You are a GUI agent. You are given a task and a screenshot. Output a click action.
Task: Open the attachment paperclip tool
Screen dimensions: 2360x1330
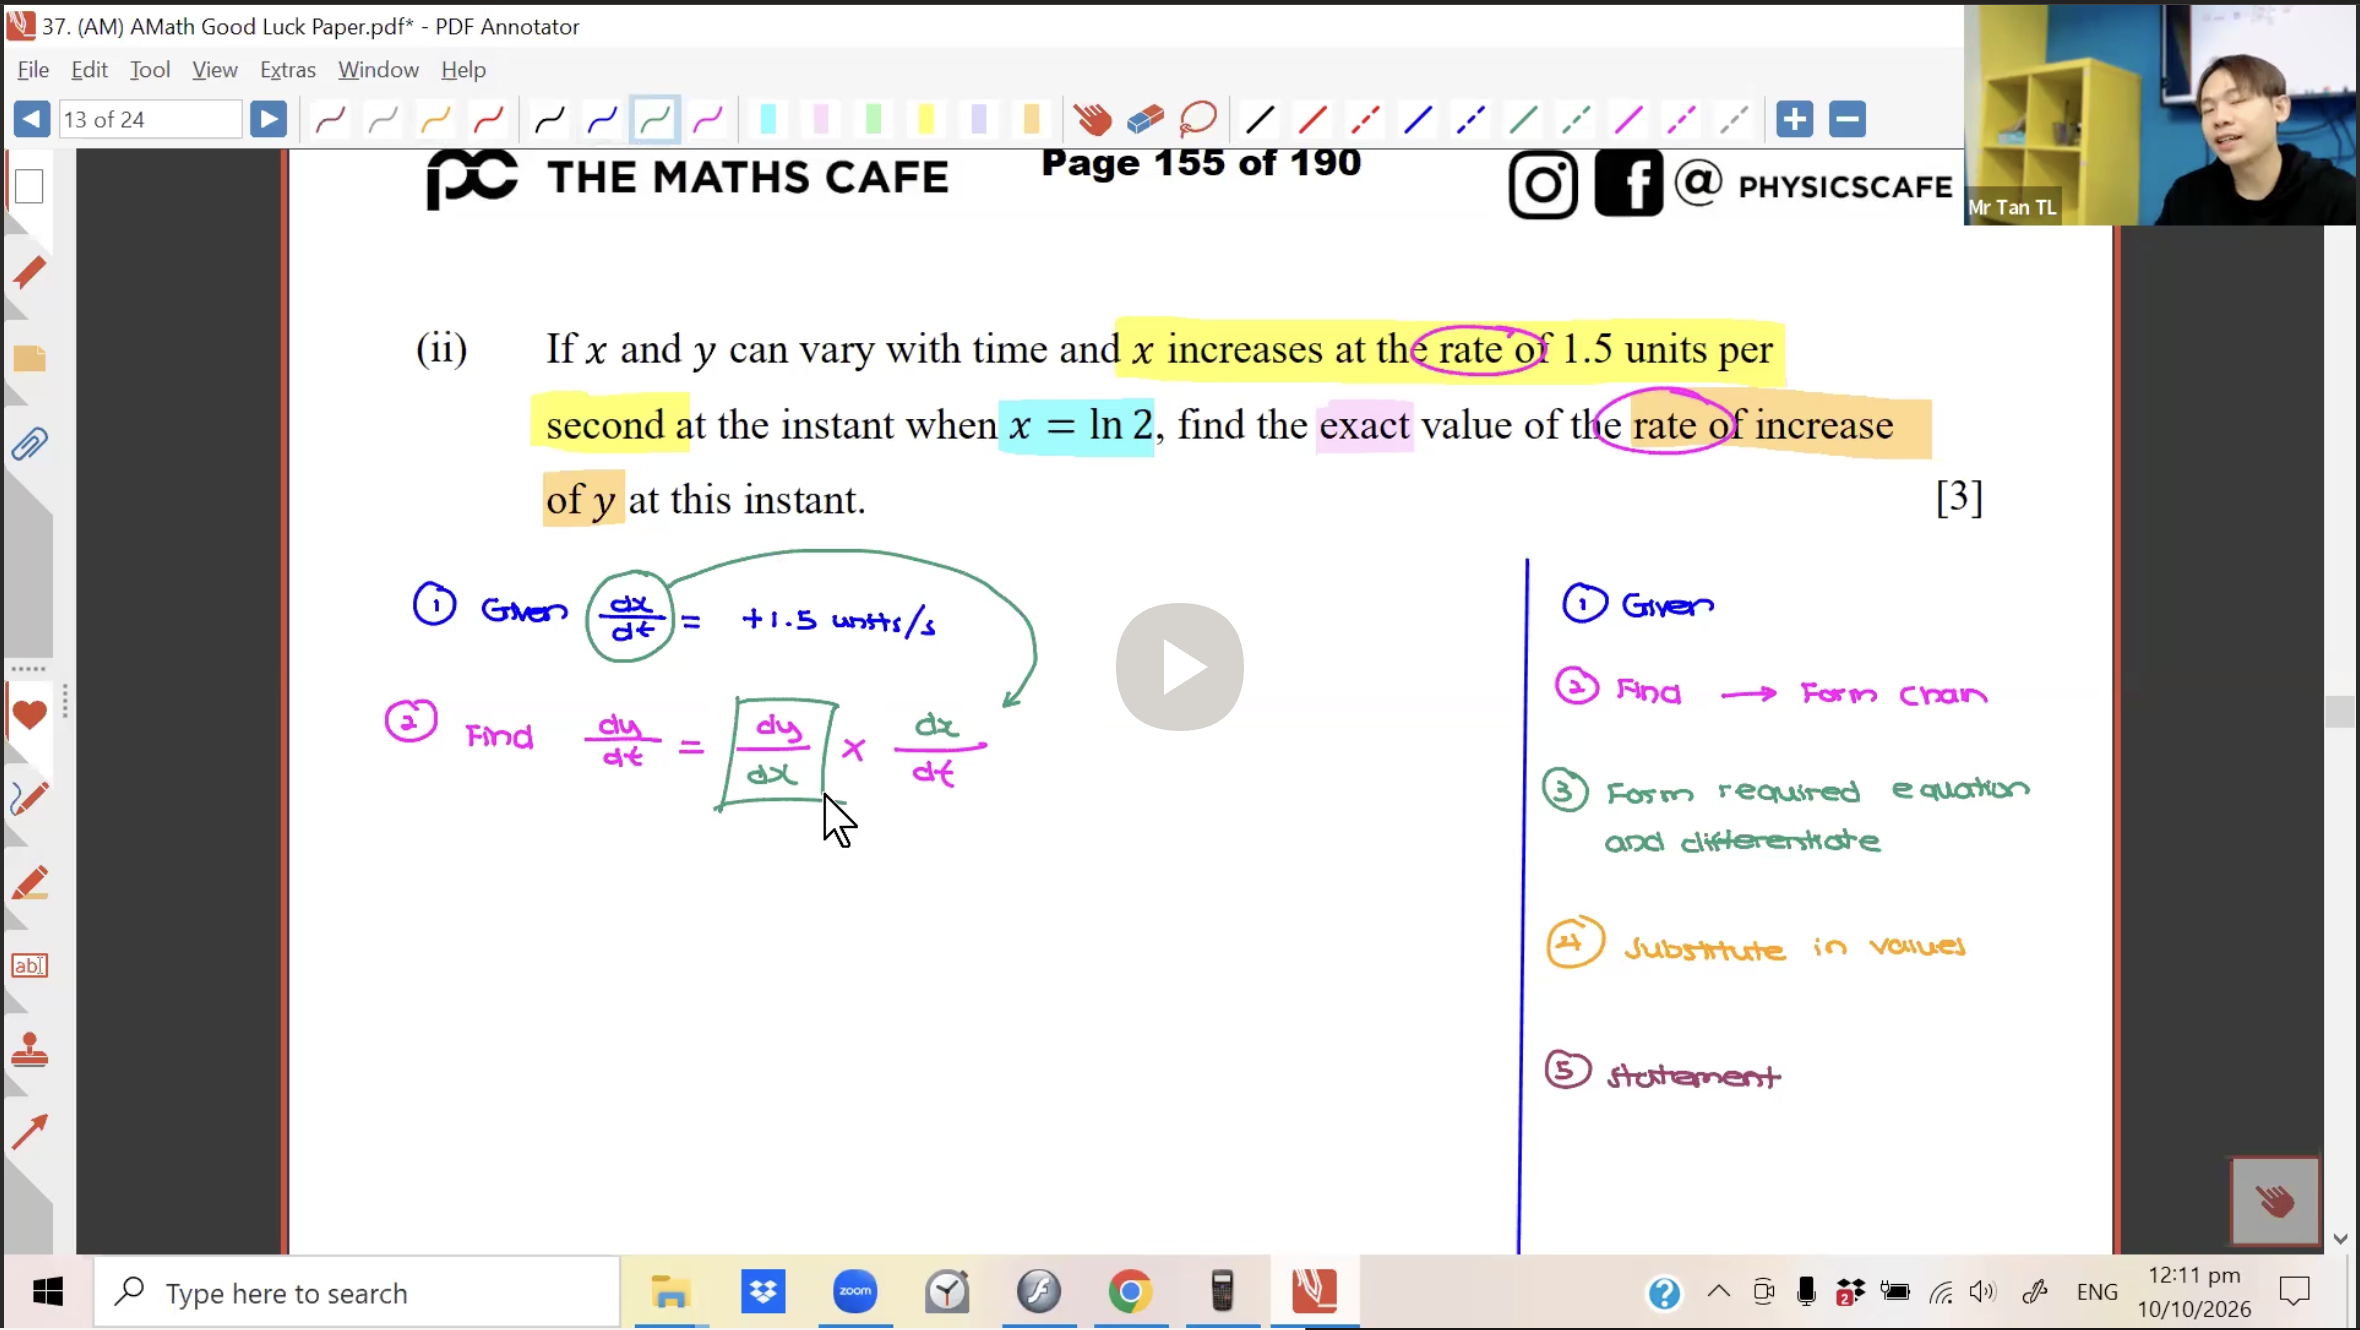(29, 444)
